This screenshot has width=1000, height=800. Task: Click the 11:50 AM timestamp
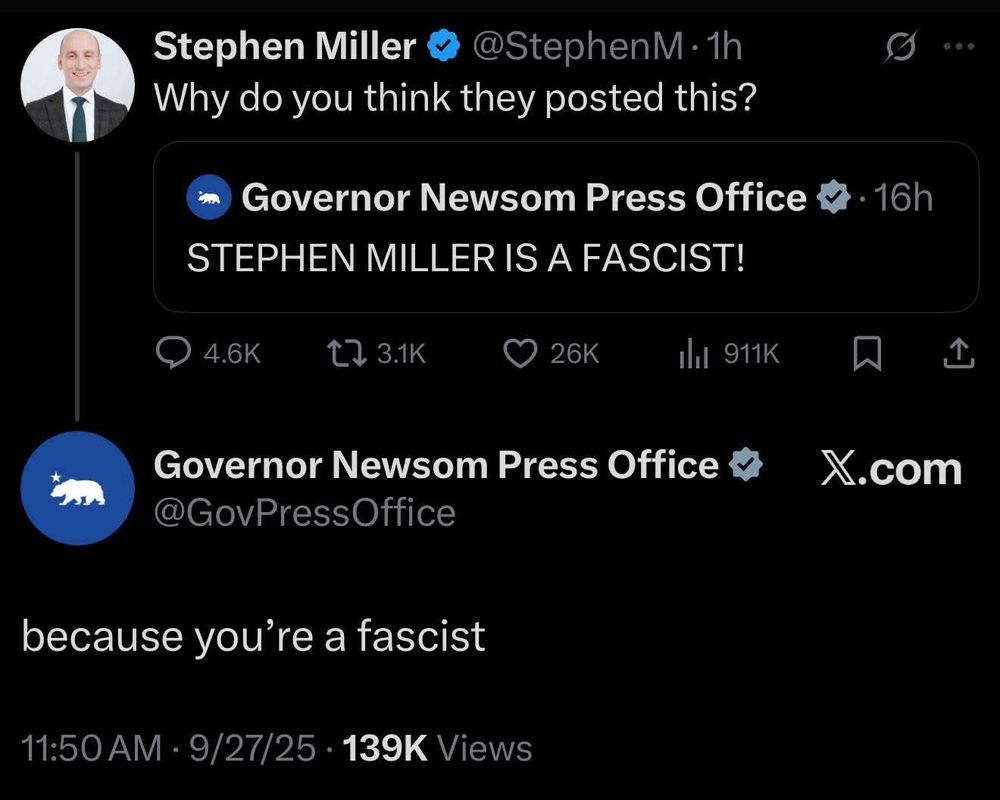[90, 747]
